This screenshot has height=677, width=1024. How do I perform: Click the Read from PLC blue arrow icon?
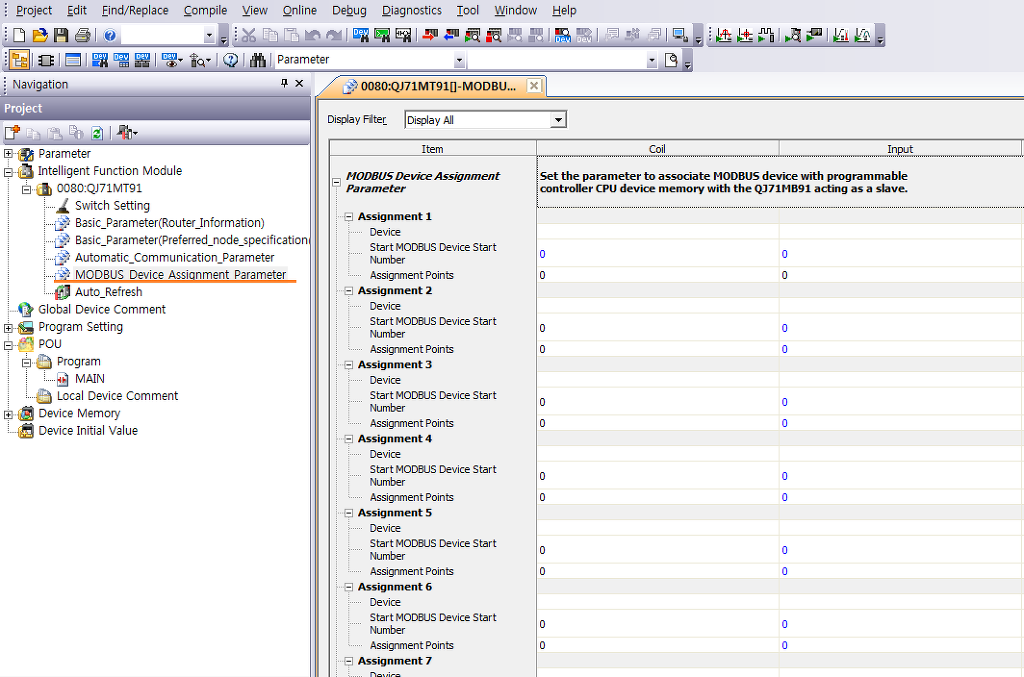[x=451, y=35]
